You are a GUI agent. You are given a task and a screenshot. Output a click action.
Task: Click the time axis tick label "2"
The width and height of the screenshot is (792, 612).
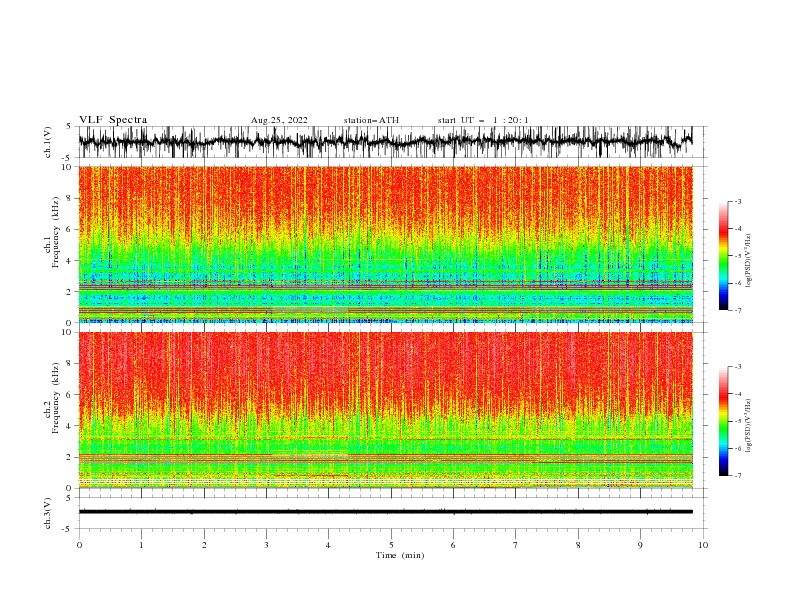(204, 545)
